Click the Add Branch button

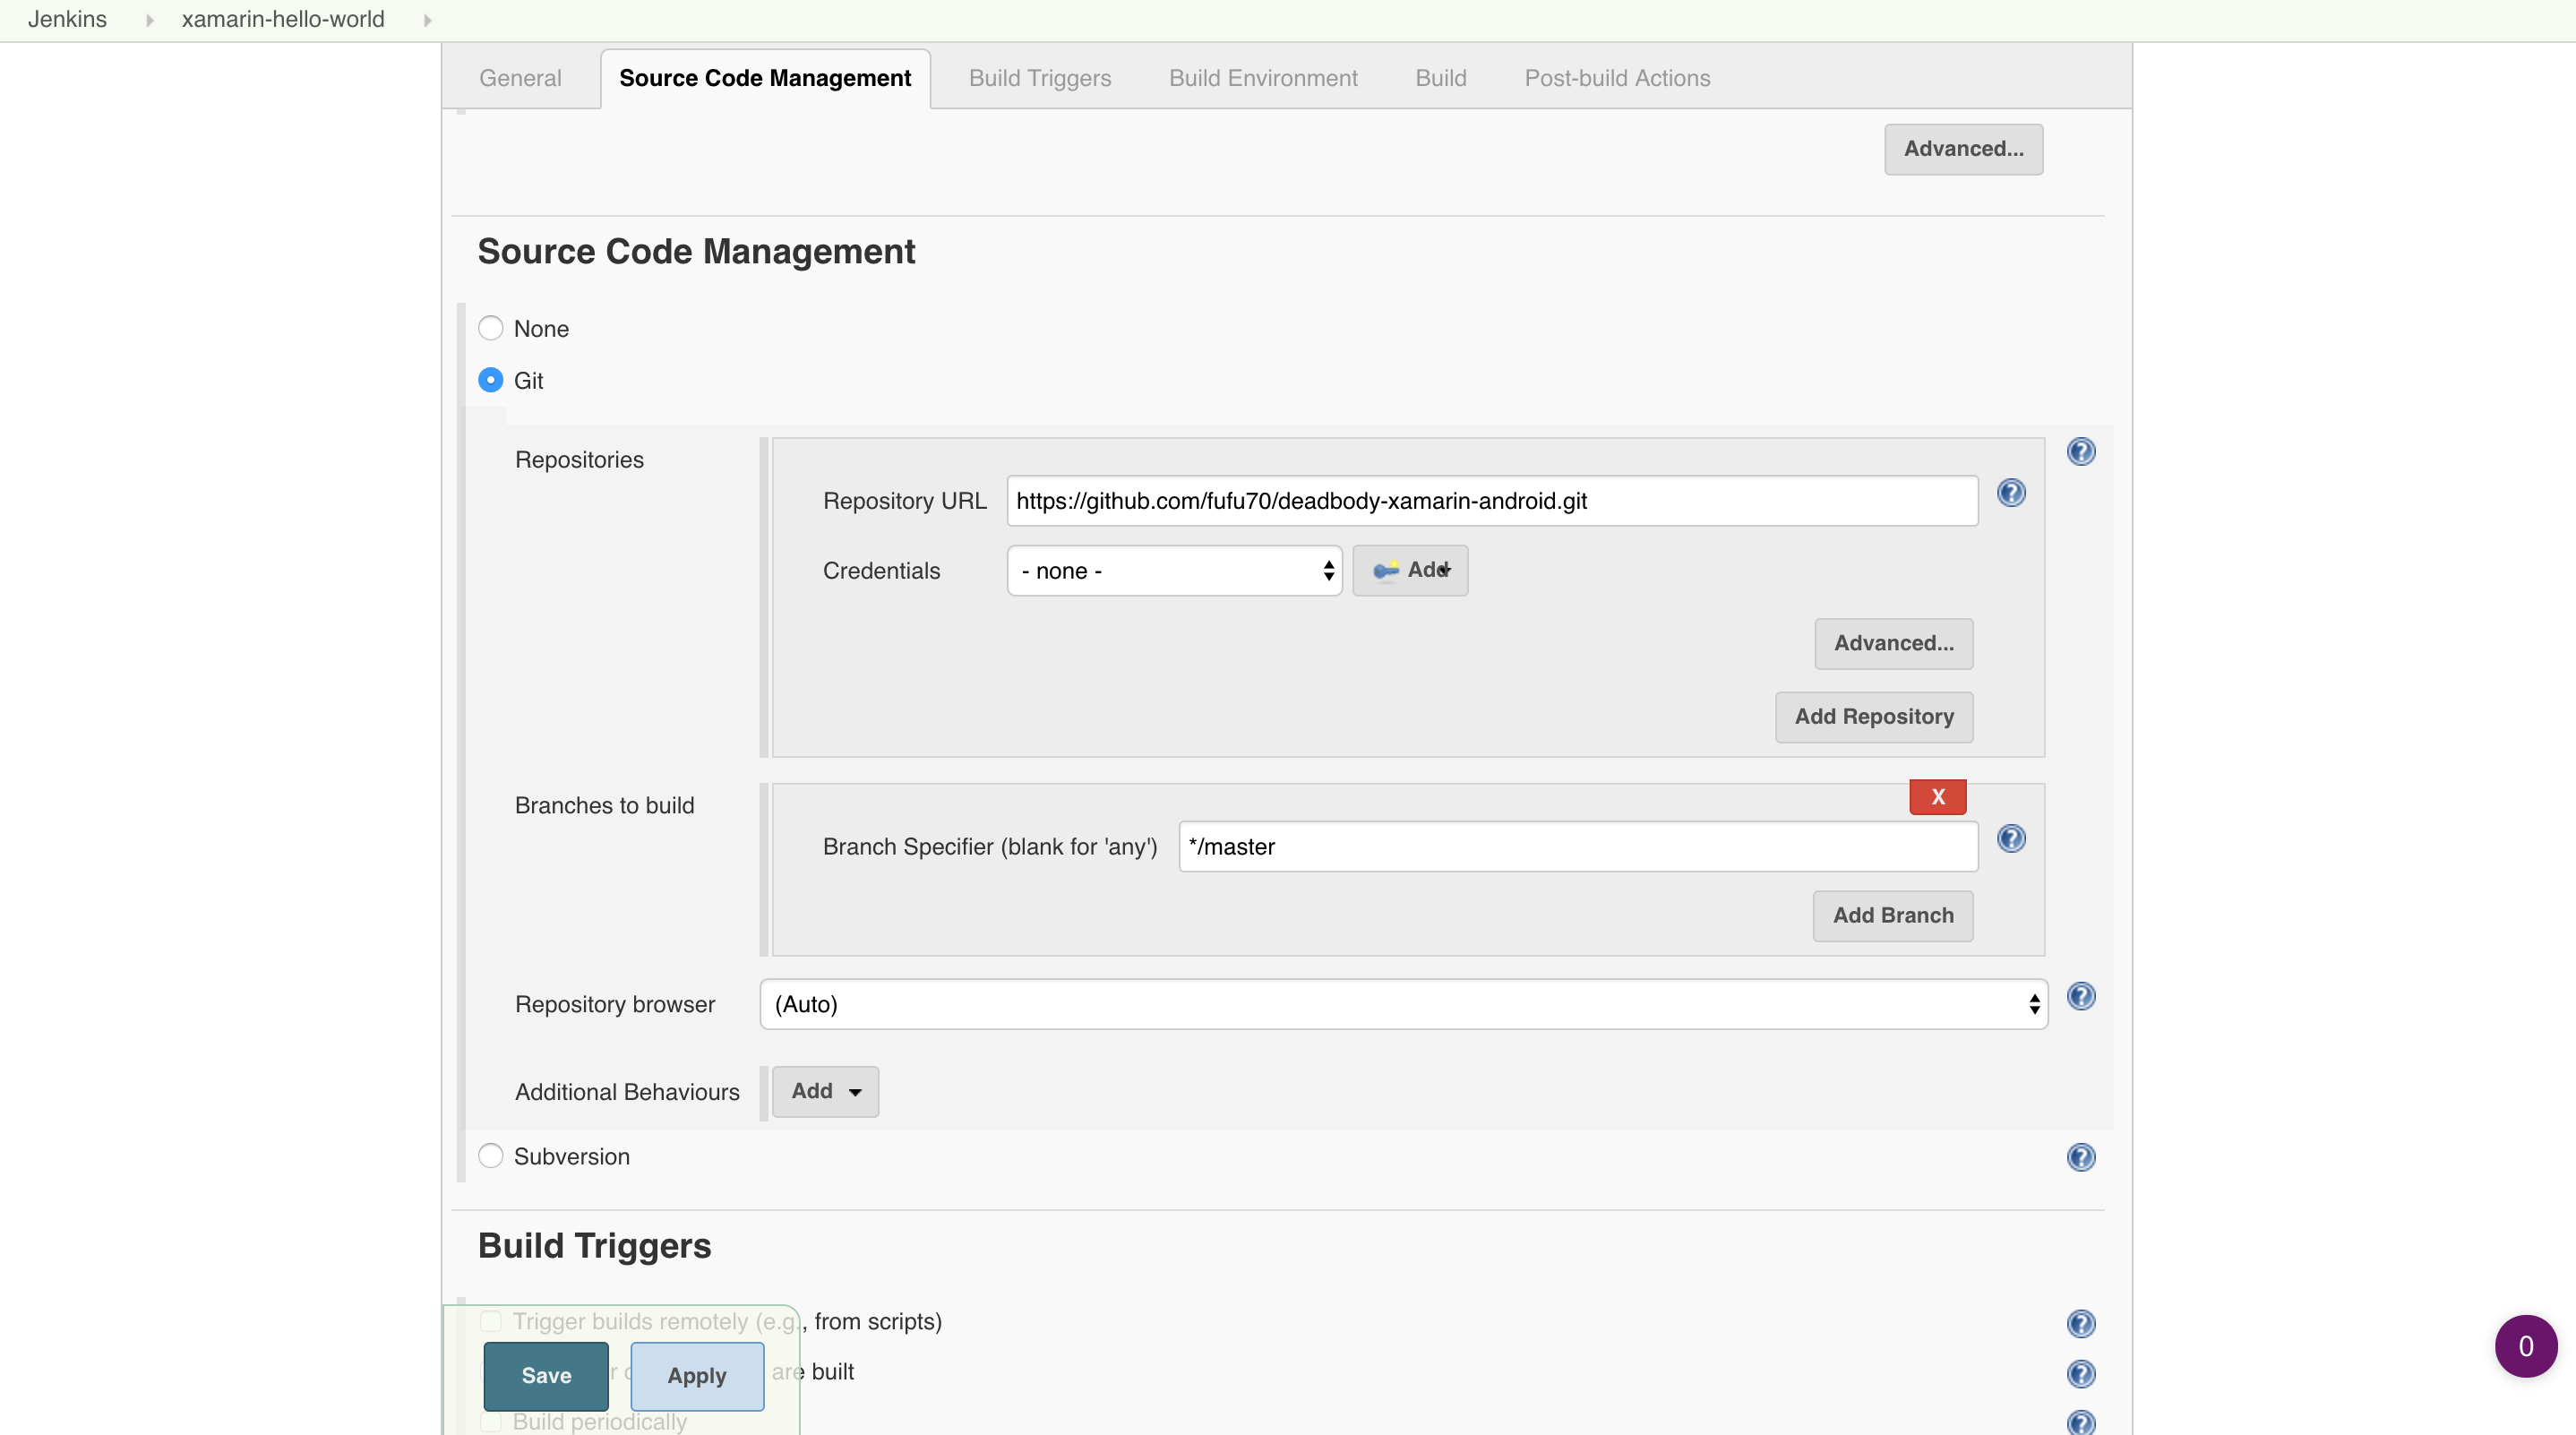1893,916
